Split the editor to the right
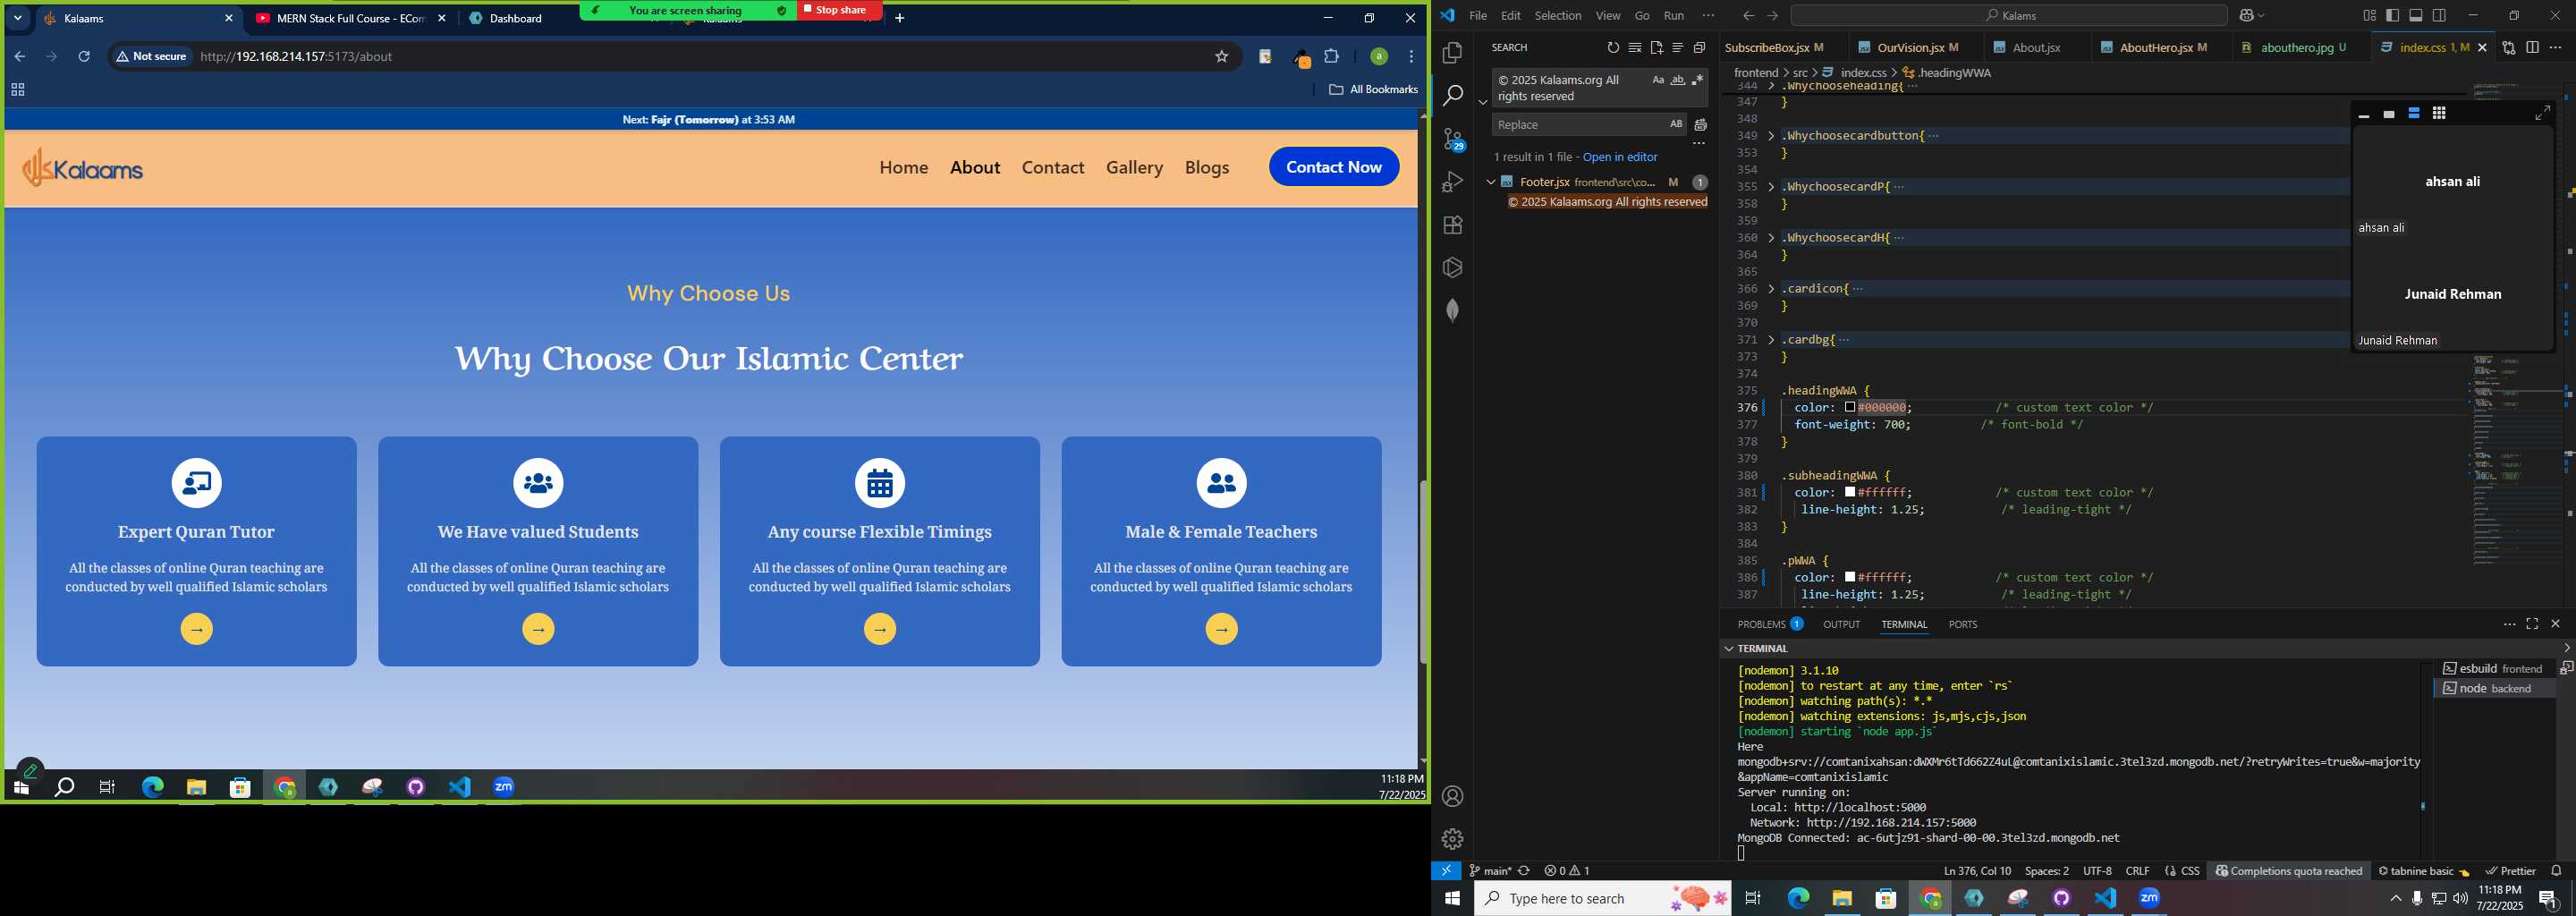The image size is (2576, 916). pyautogui.click(x=2532, y=48)
